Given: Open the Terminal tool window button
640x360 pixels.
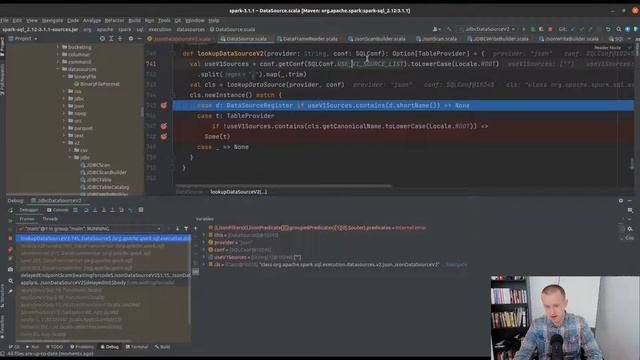Looking at the screenshot, I should 137,347.
